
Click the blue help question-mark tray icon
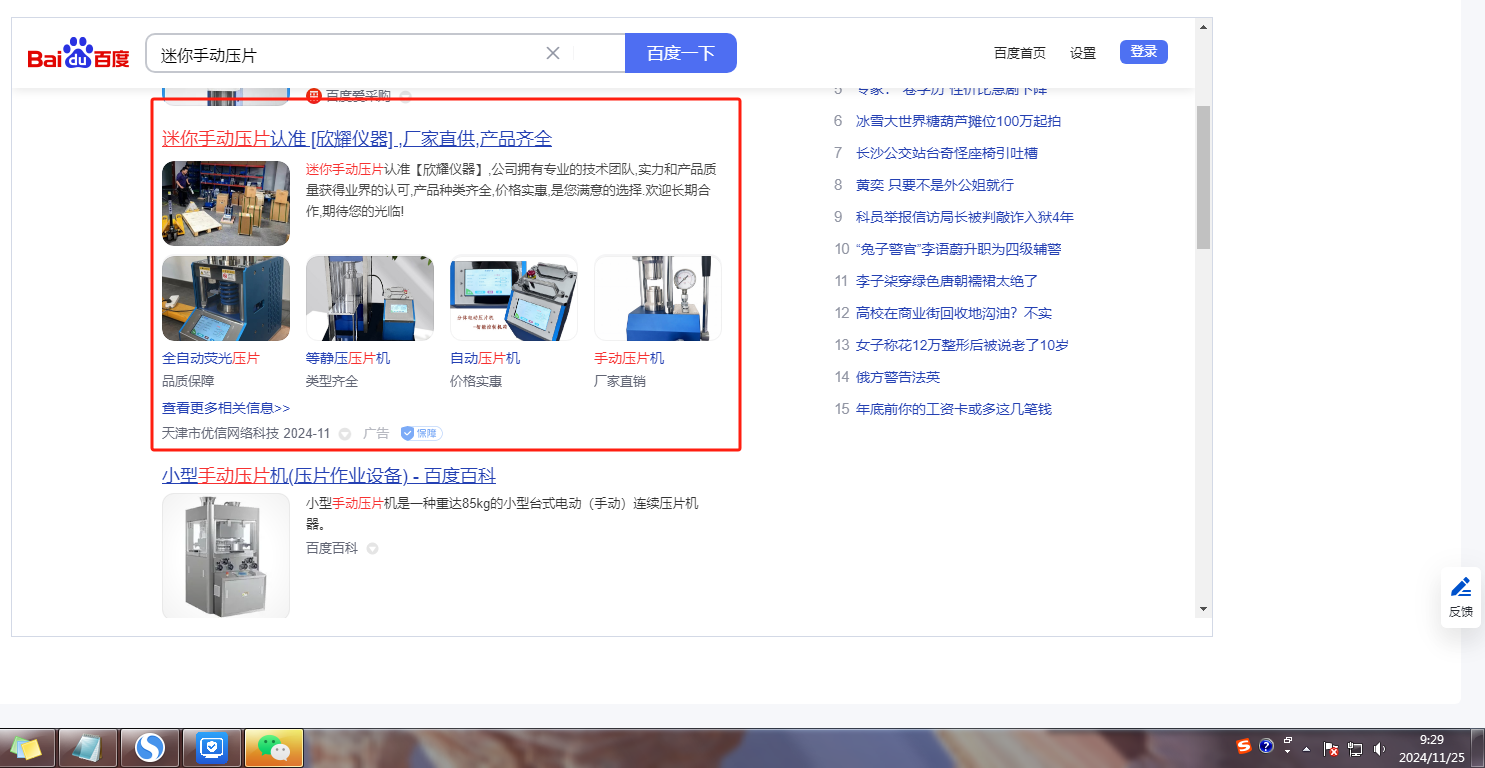(1266, 746)
